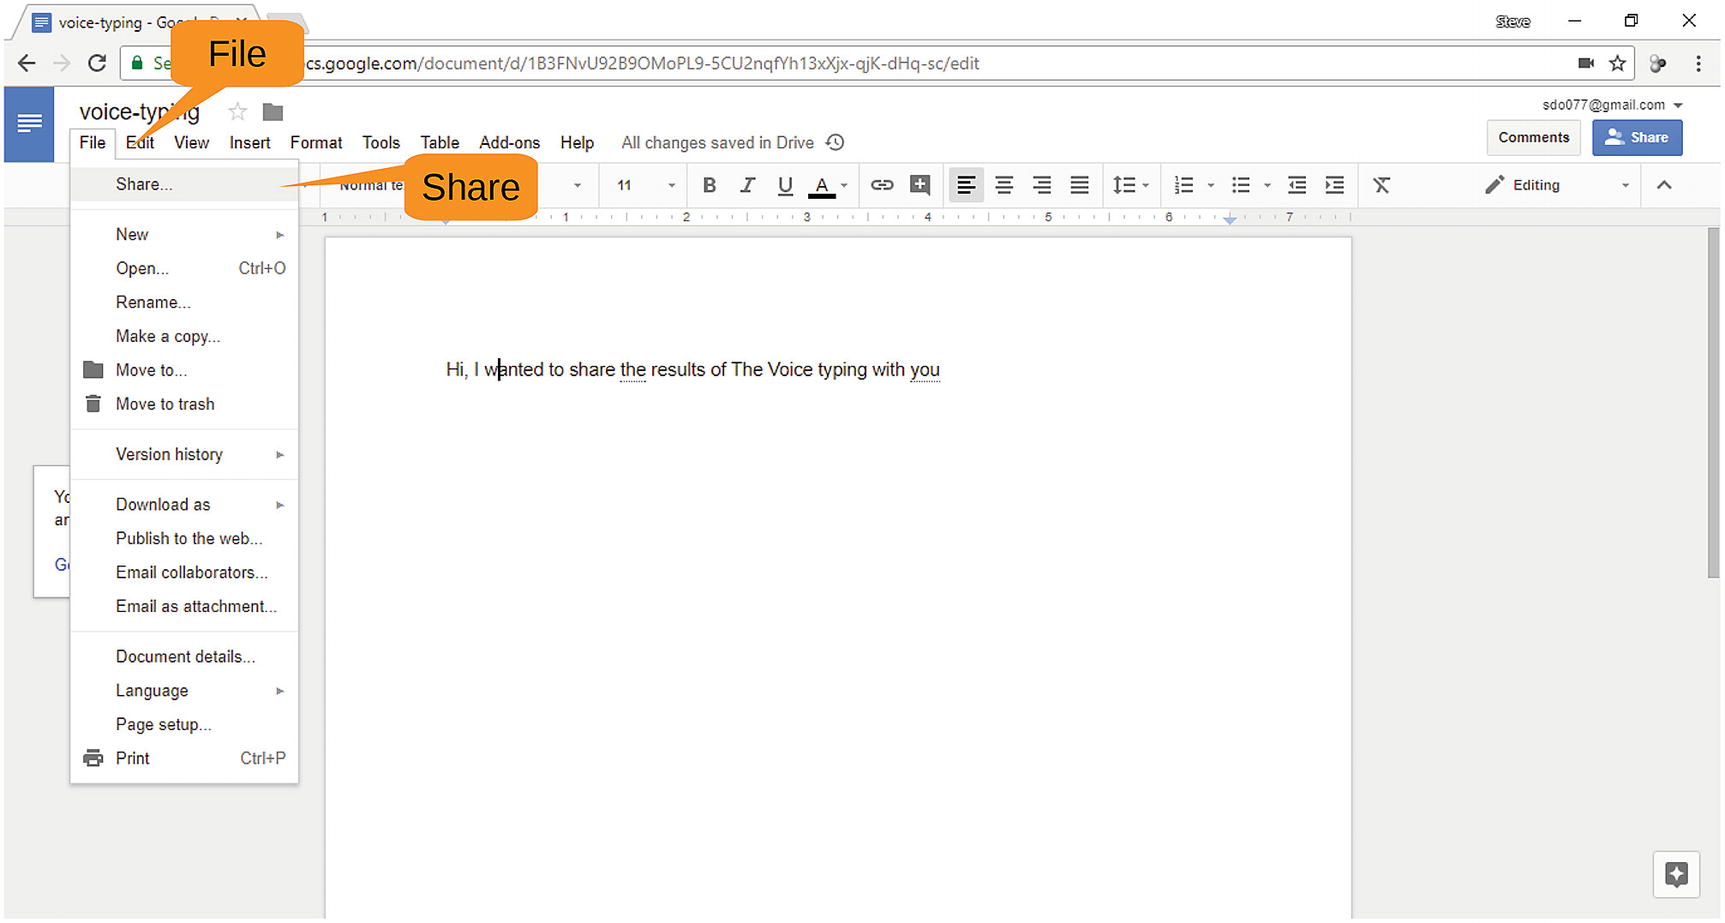Reload the page in the browser
The height and width of the screenshot is (923, 1725).
pos(97,63)
